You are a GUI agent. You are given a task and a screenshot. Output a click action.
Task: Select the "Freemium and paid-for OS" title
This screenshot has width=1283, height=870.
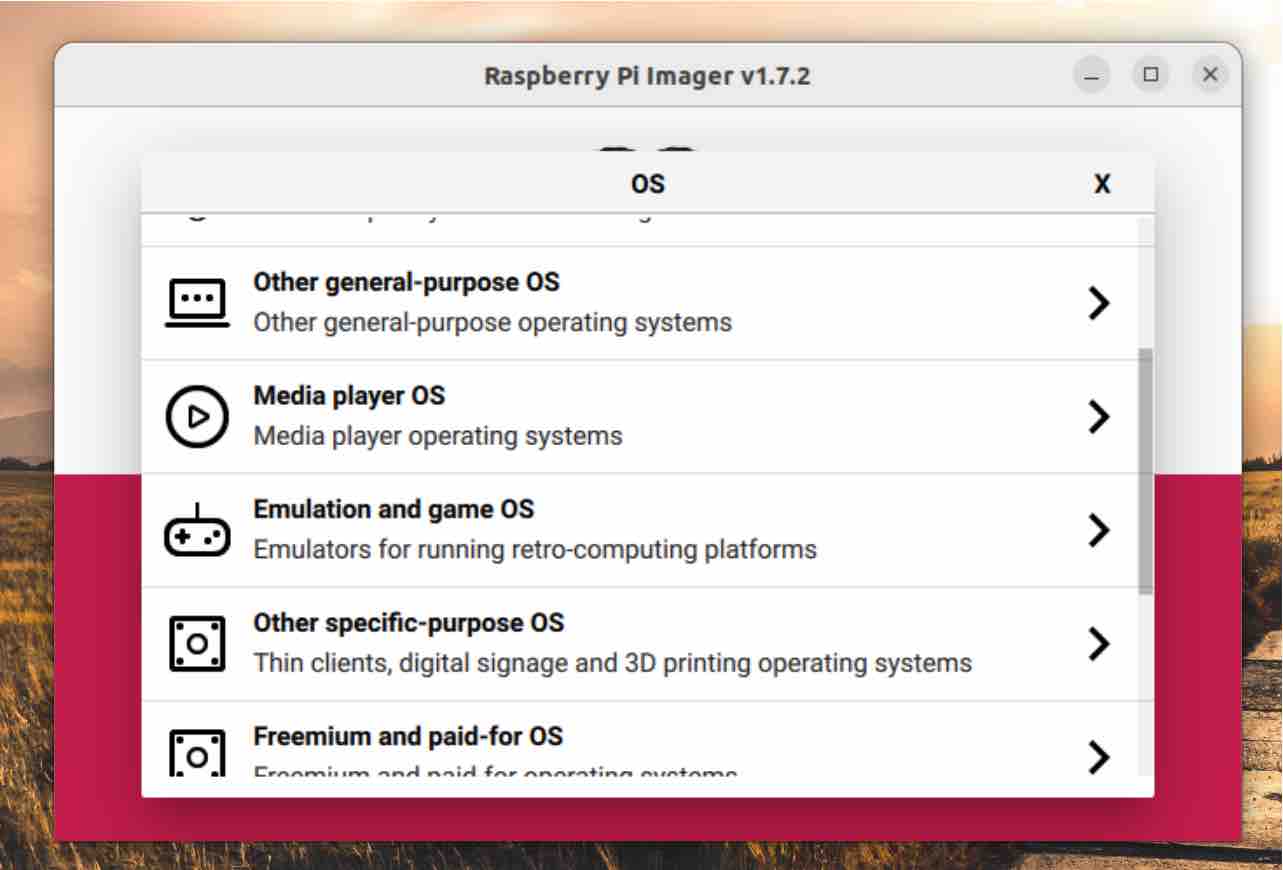[408, 736]
